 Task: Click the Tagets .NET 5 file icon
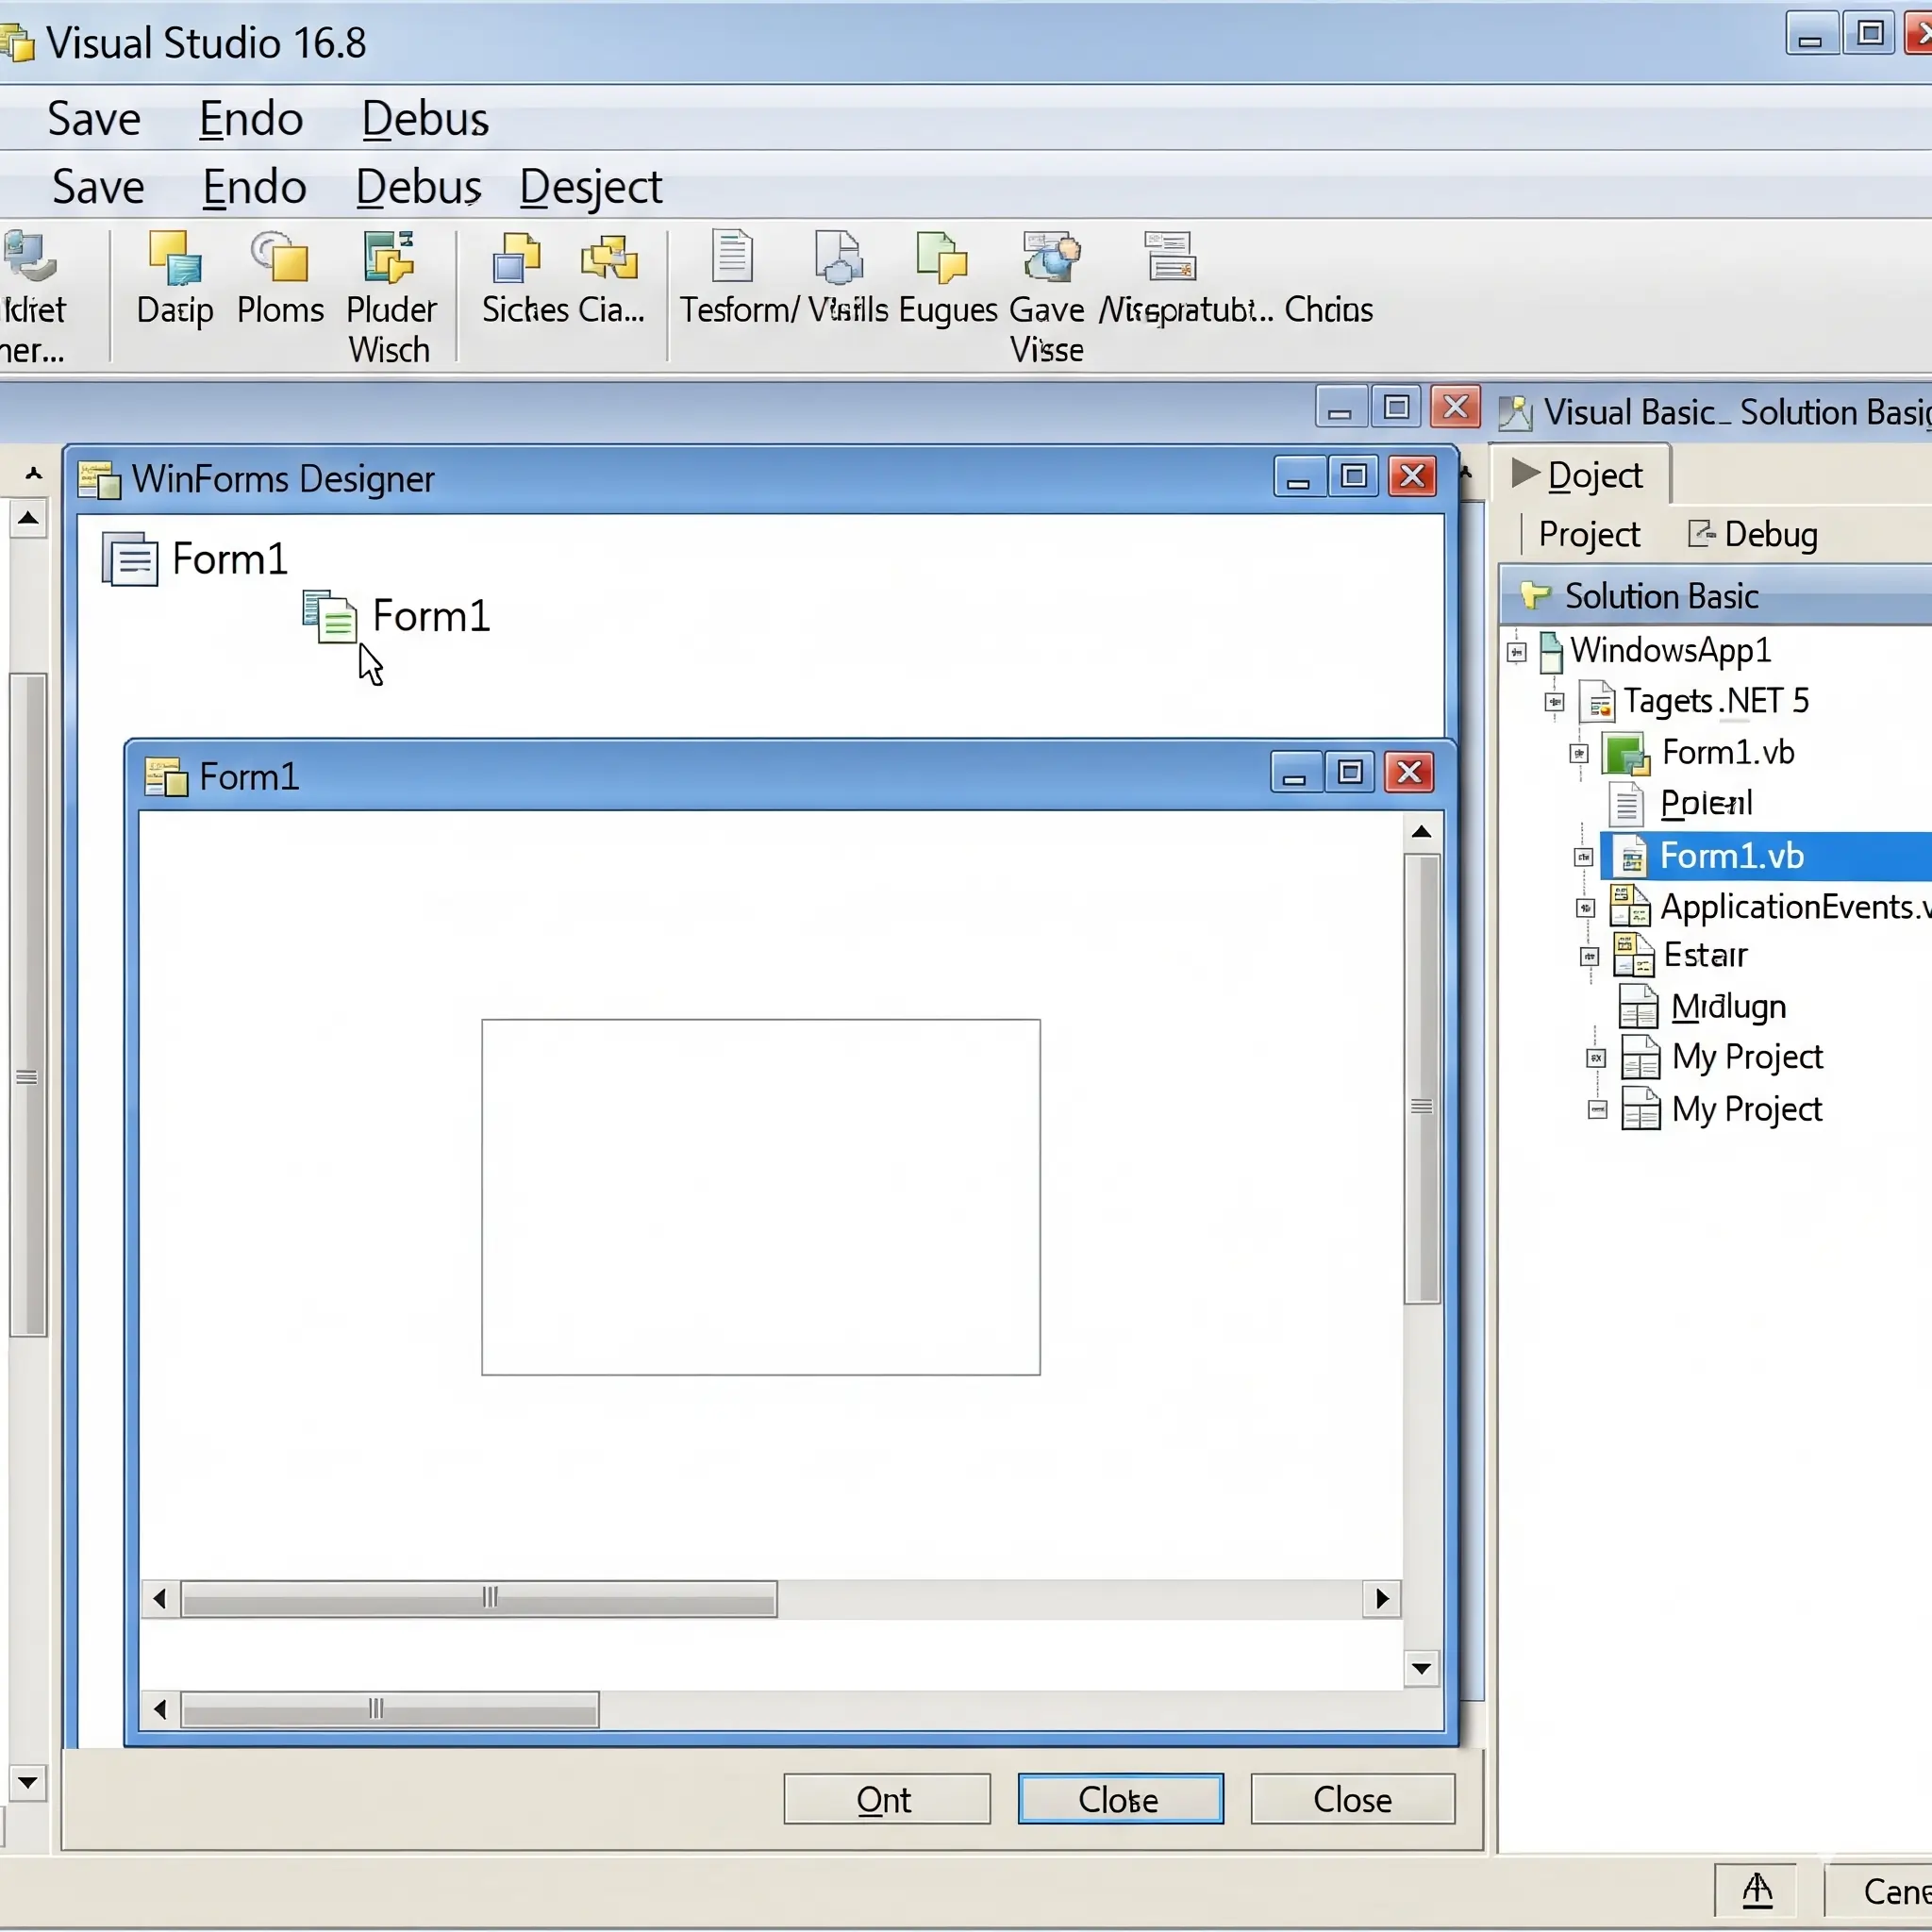tap(1597, 701)
